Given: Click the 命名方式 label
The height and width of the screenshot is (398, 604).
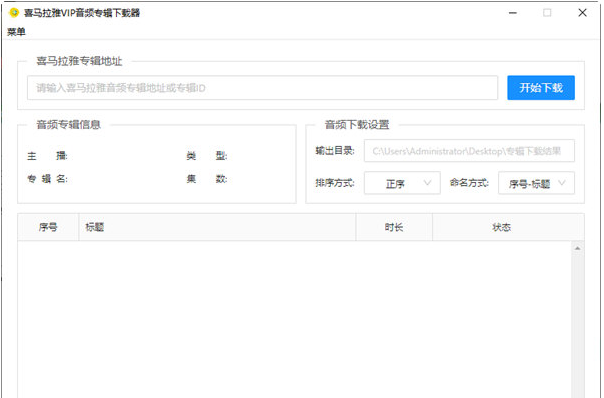Looking at the screenshot, I should click(x=469, y=183).
